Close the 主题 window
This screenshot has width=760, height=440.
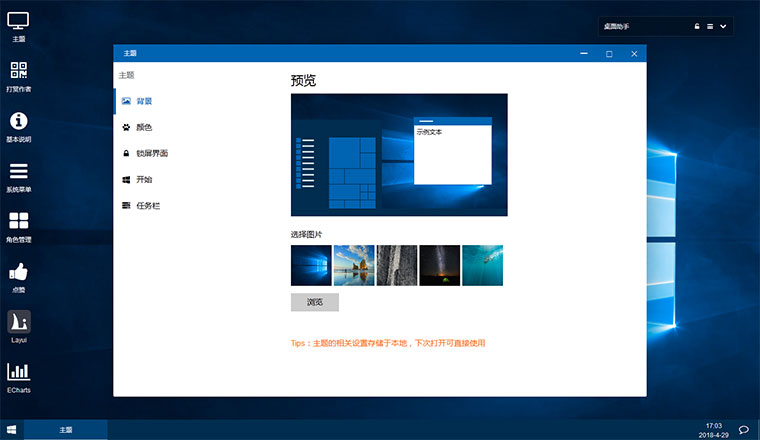point(634,54)
